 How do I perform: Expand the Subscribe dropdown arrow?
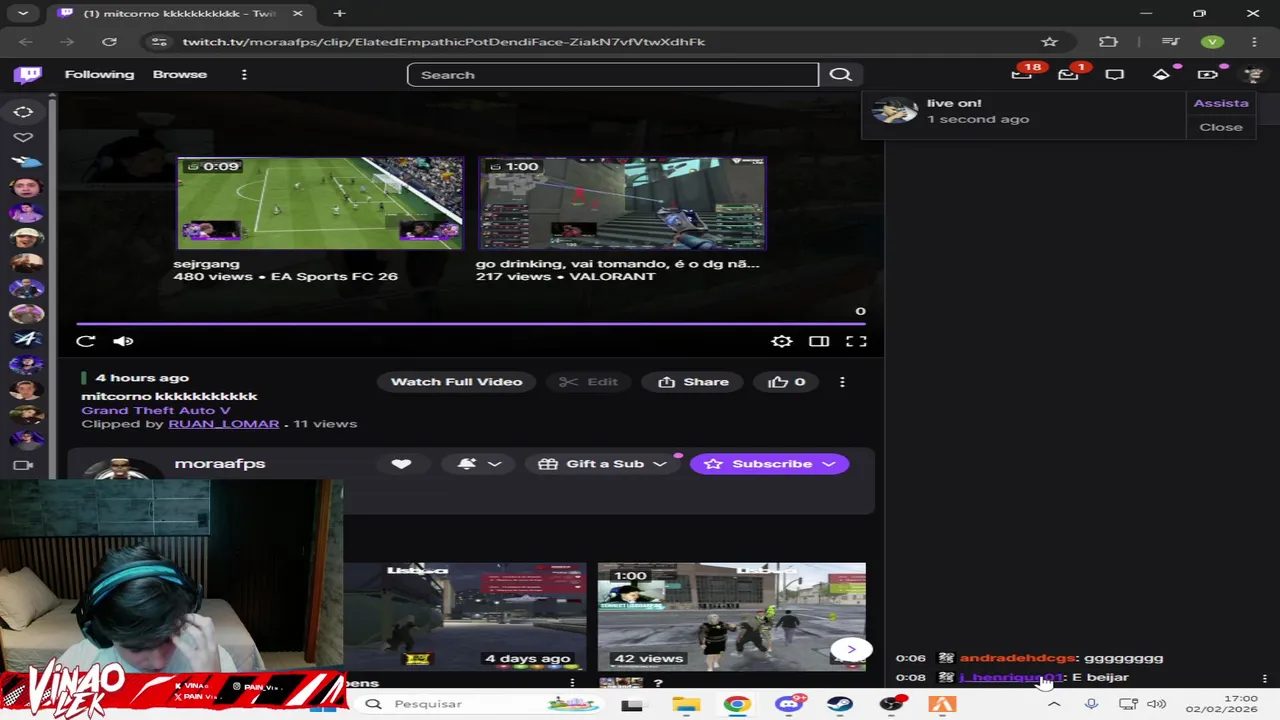pos(829,464)
